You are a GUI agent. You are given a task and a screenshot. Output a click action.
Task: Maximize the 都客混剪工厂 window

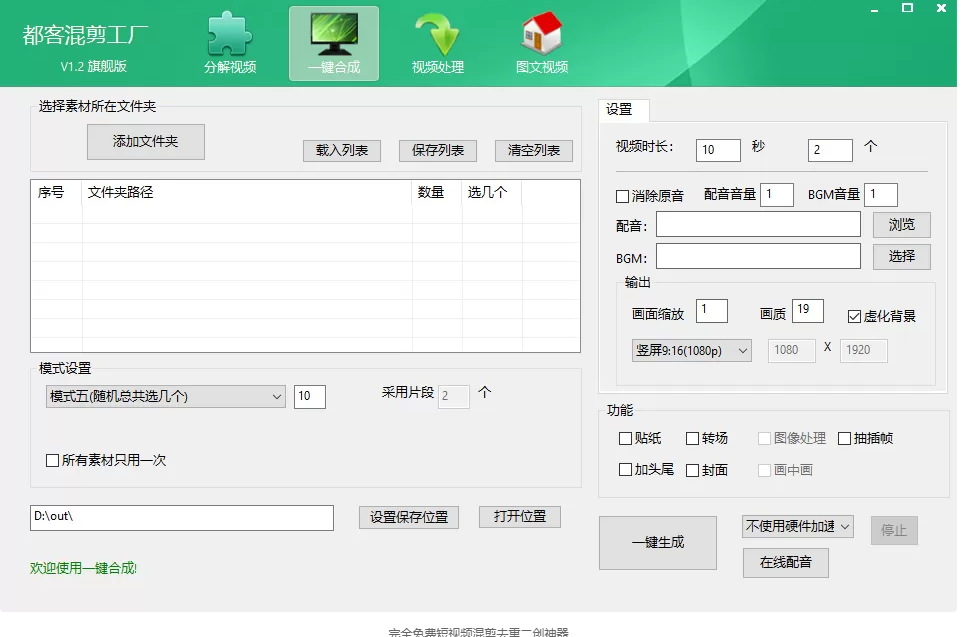pyautogui.click(x=907, y=8)
